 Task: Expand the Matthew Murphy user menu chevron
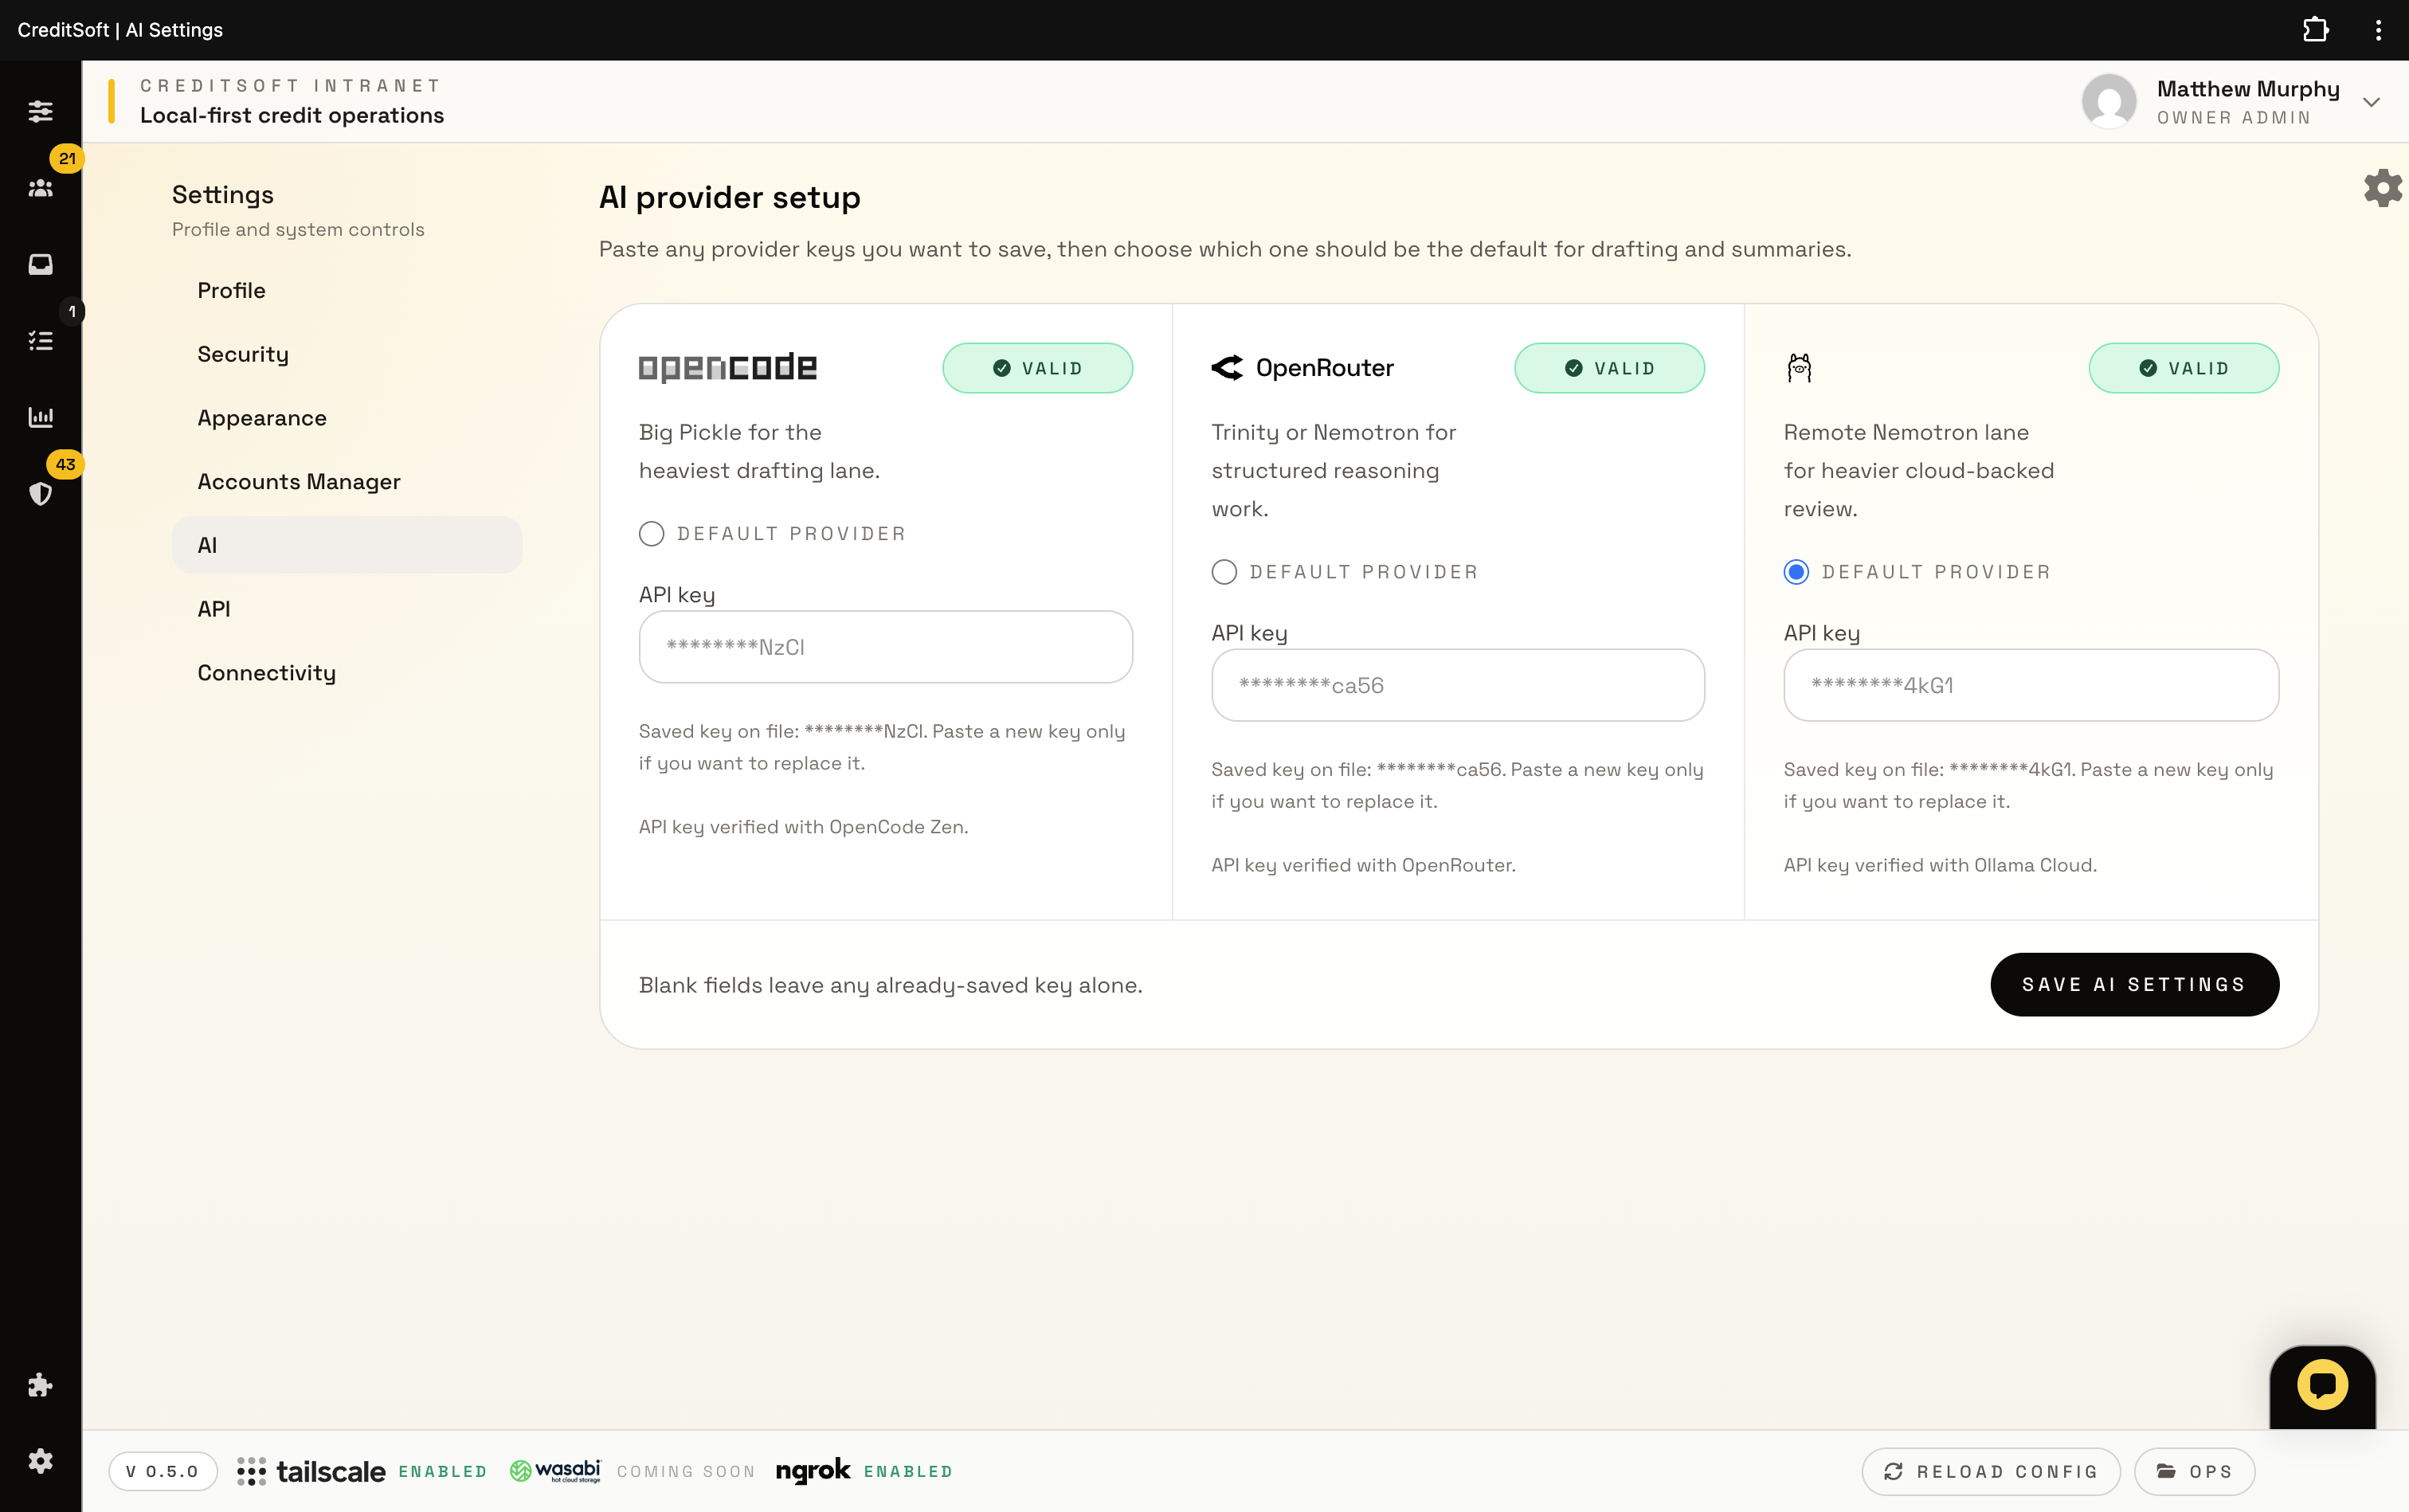2371,102
